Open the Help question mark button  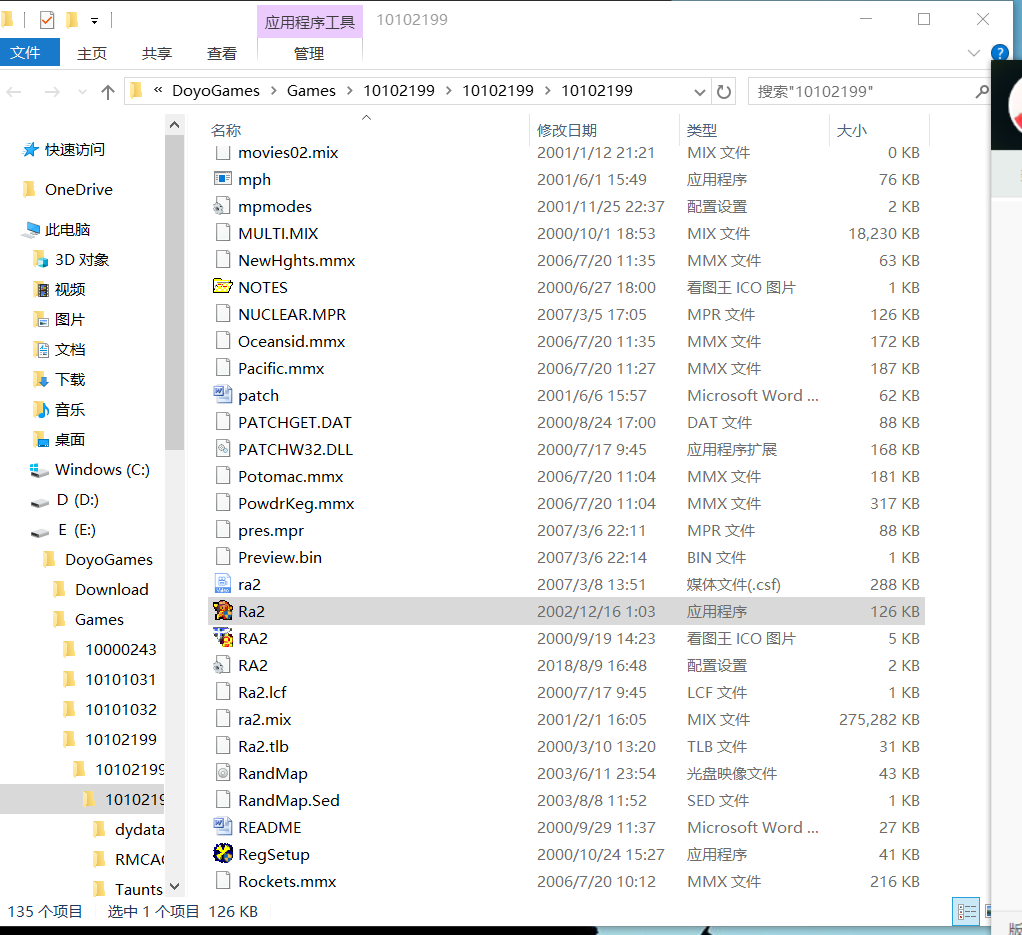click(x=999, y=52)
